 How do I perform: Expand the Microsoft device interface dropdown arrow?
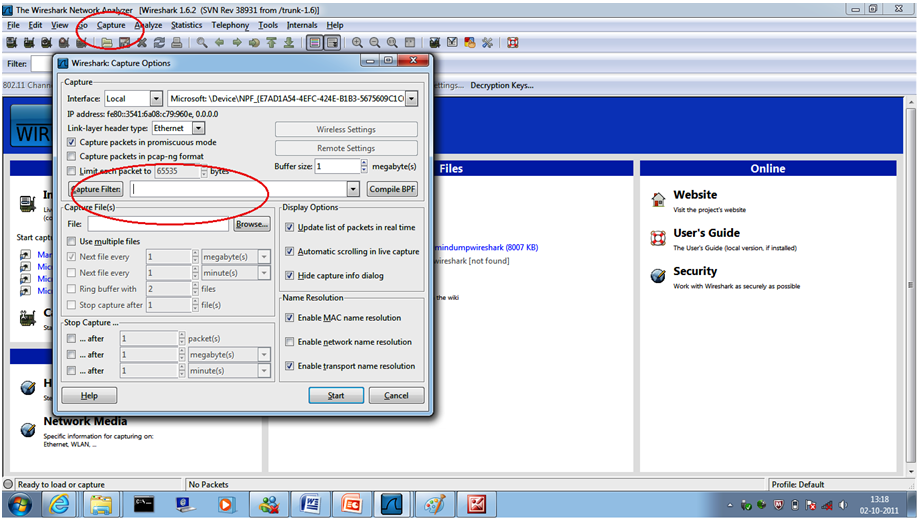411,99
